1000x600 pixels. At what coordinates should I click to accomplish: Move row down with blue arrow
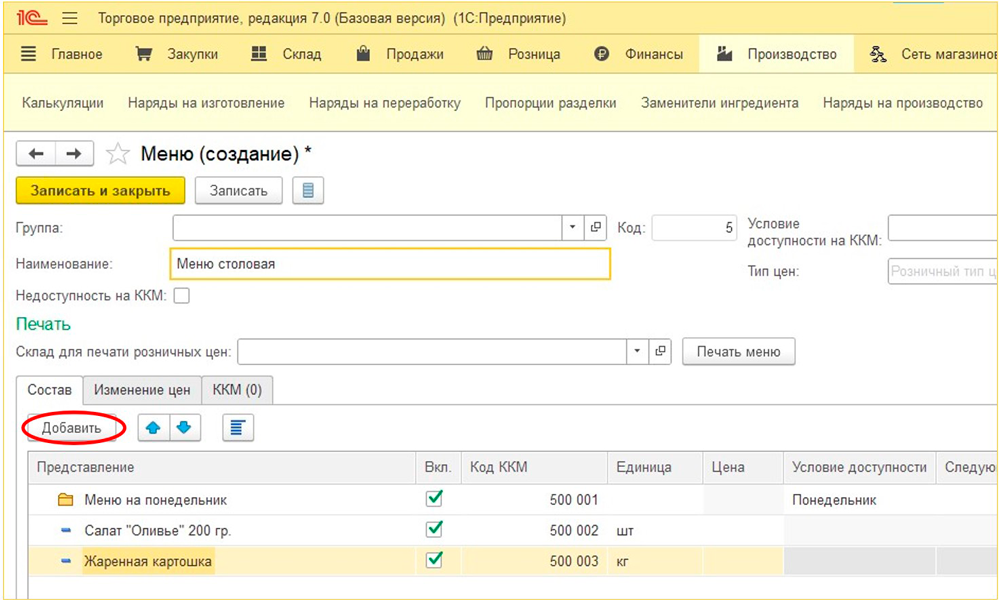[x=183, y=428]
